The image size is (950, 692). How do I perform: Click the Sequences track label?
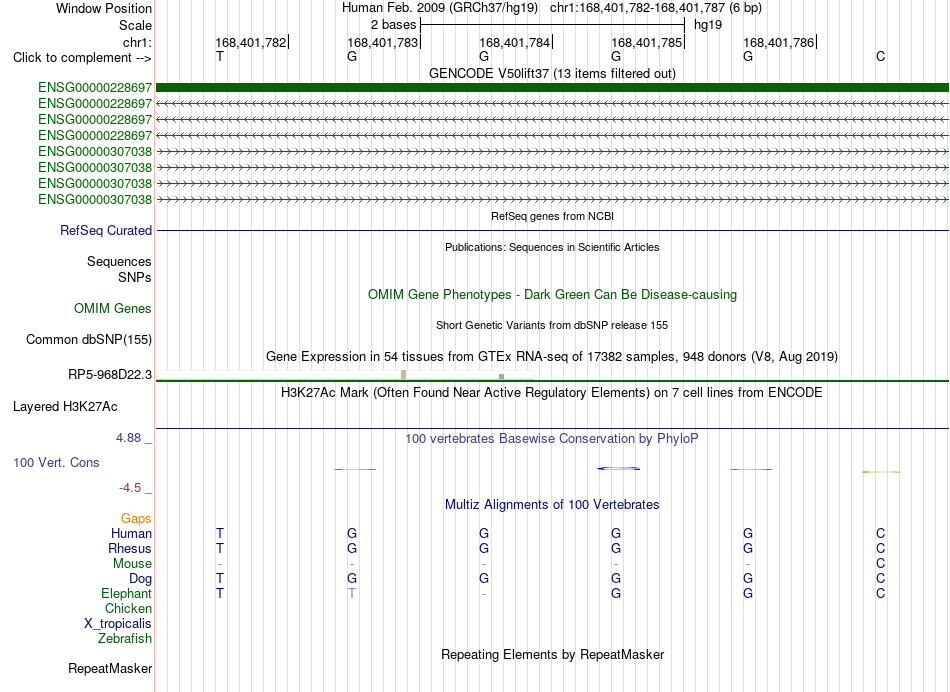pyautogui.click(x=119, y=261)
